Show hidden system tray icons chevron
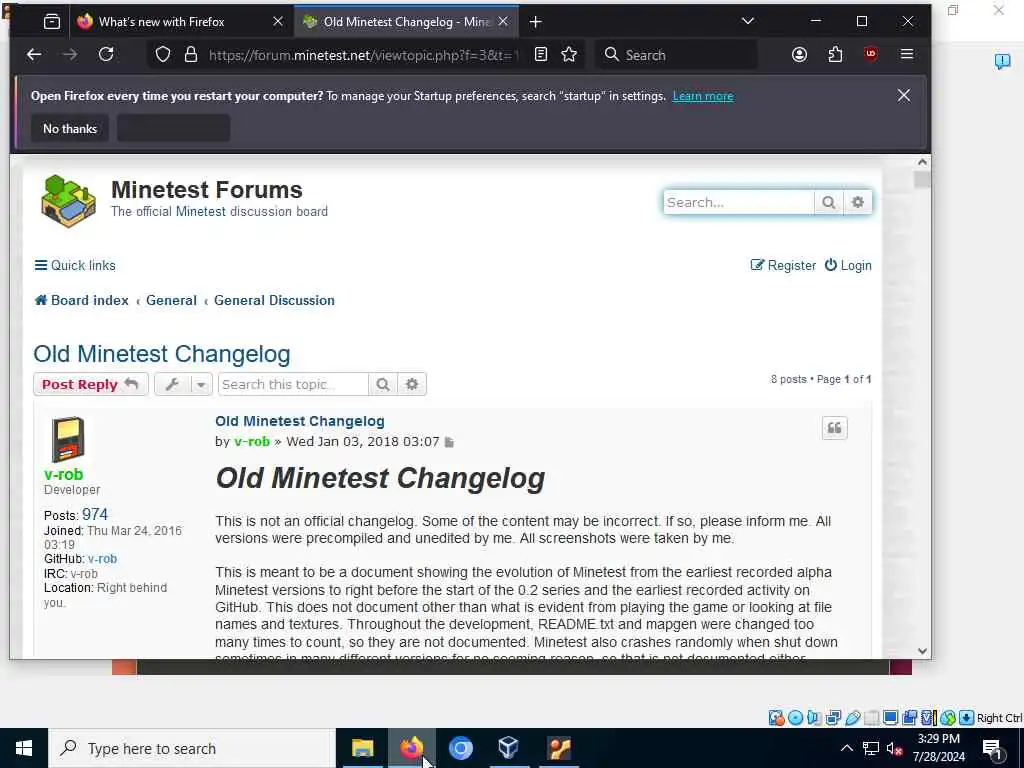Image resolution: width=1024 pixels, height=768 pixels. (x=846, y=748)
